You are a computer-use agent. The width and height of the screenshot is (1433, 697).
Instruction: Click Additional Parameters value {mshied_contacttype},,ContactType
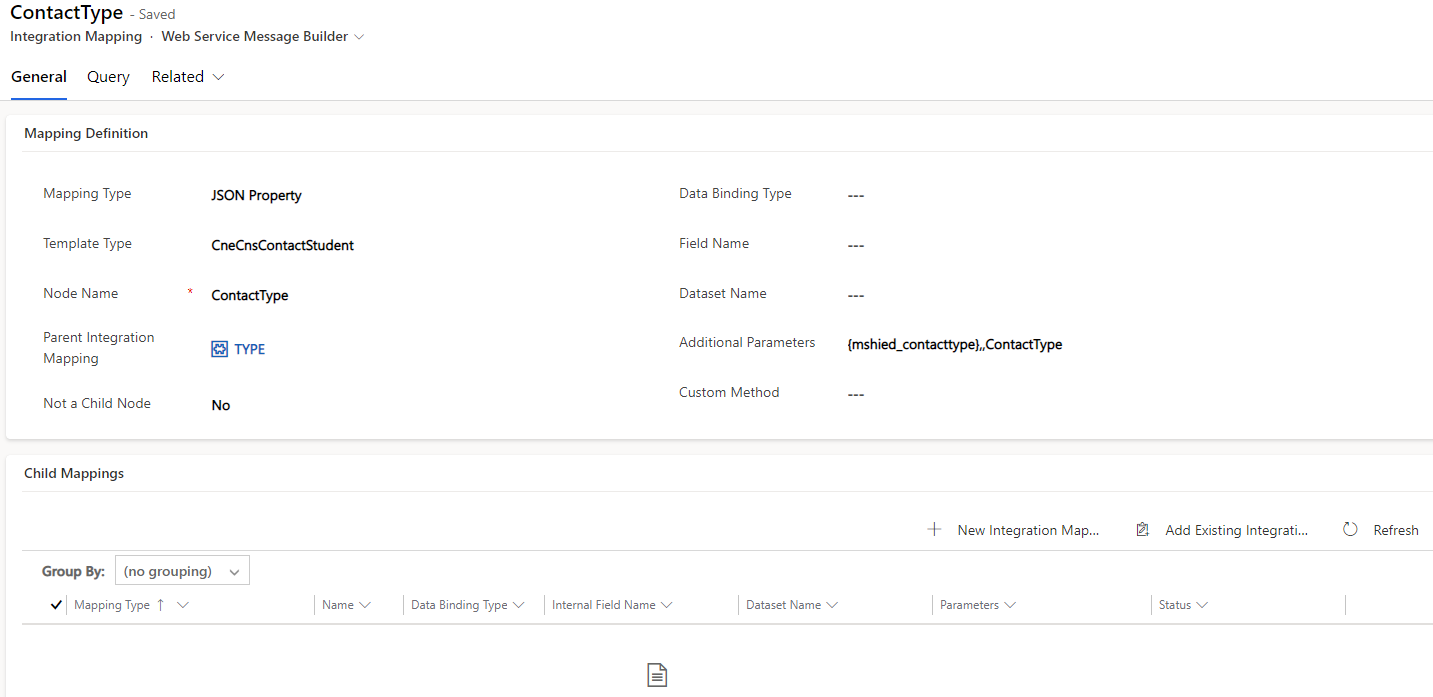(x=954, y=344)
